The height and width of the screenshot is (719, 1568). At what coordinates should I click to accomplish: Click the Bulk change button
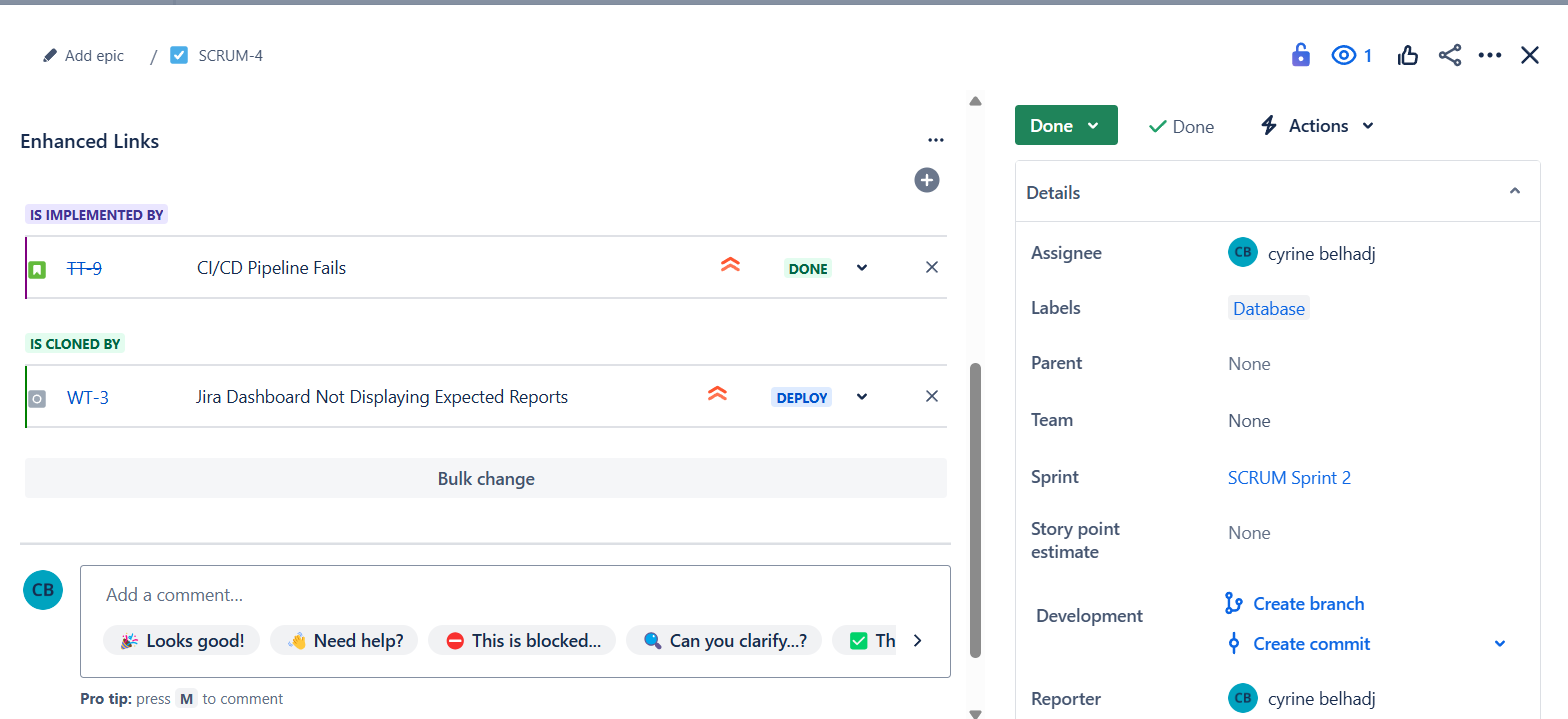tap(486, 478)
